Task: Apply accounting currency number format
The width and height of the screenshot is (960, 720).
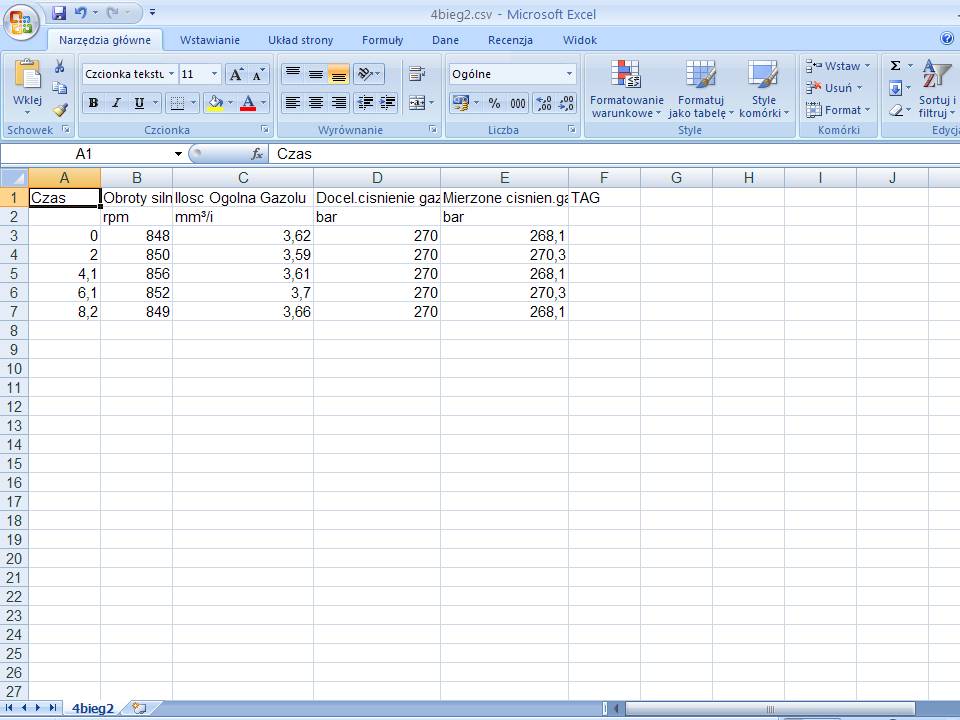Action: (x=460, y=103)
